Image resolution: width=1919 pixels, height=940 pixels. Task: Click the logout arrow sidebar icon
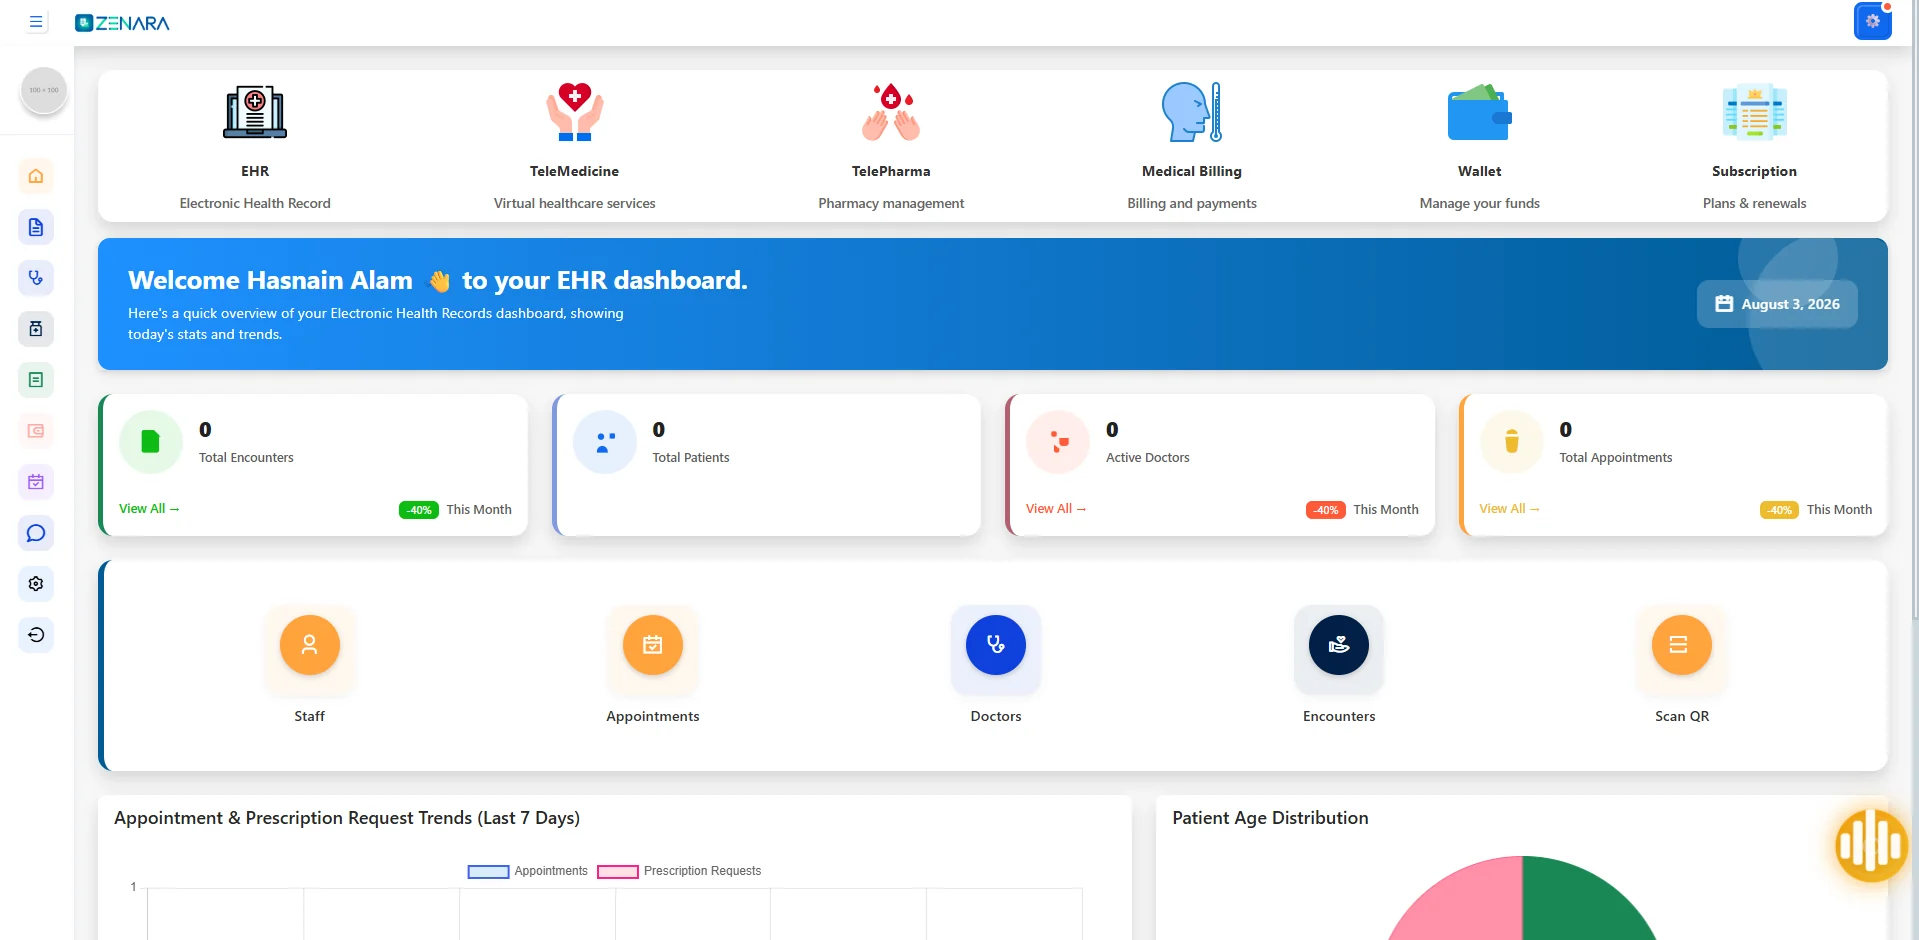click(36, 635)
